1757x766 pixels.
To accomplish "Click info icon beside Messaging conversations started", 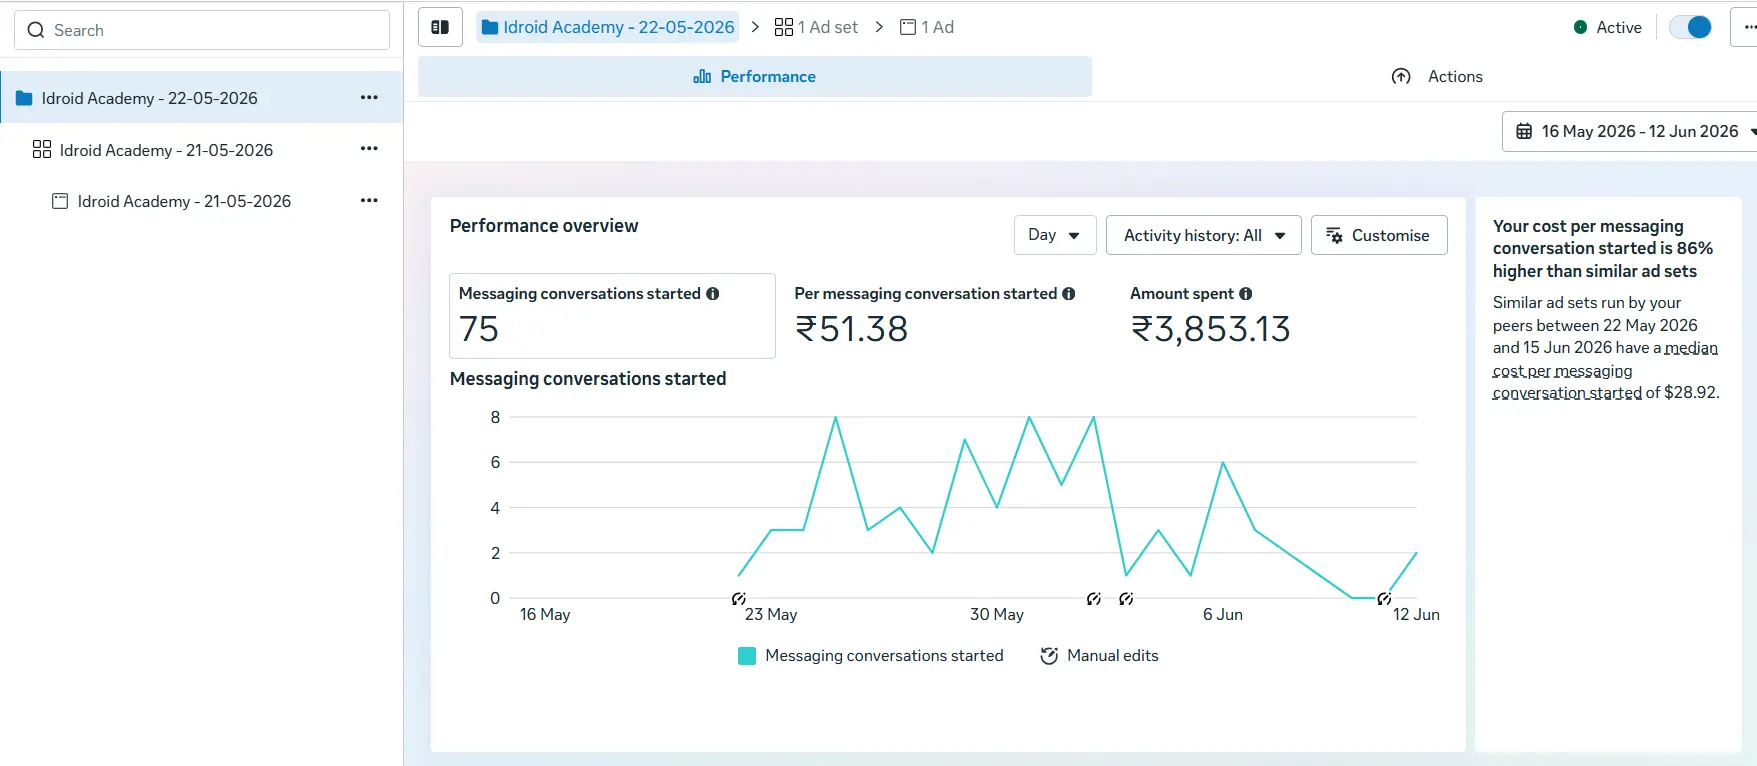I will 713,294.
